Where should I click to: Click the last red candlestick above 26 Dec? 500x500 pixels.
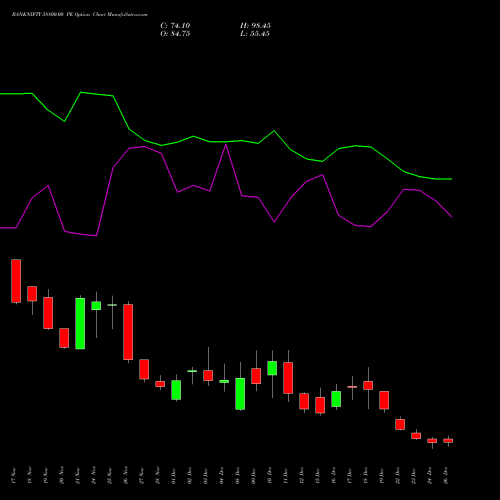coord(448,441)
